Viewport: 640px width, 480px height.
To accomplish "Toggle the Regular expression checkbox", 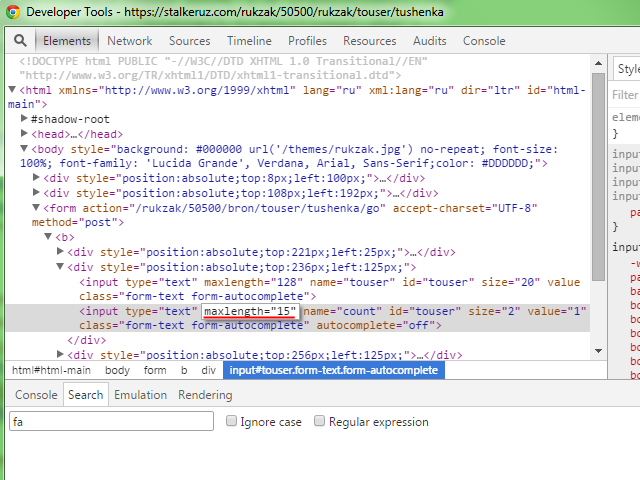I will 320,422.
